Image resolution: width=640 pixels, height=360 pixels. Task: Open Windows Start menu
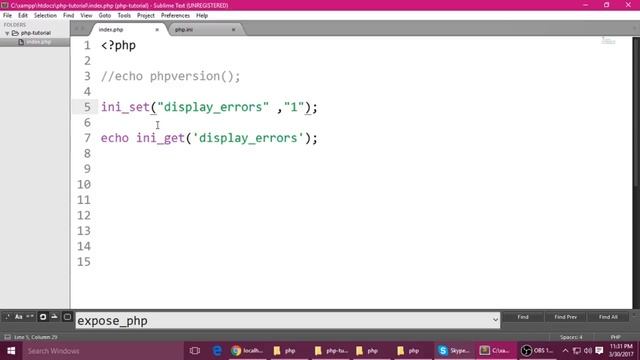(x=11, y=351)
